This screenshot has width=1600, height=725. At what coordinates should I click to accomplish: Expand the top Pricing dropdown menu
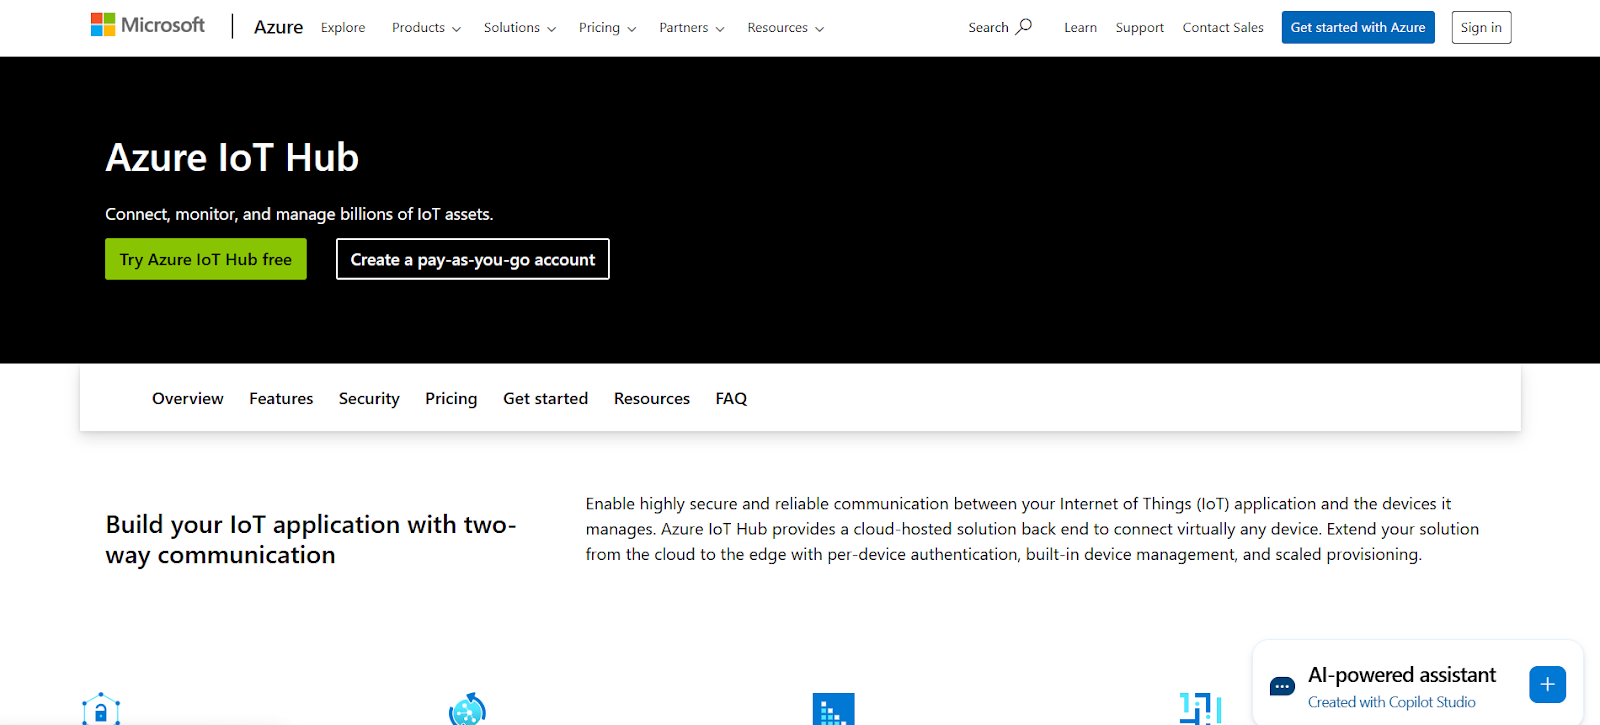(x=607, y=28)
